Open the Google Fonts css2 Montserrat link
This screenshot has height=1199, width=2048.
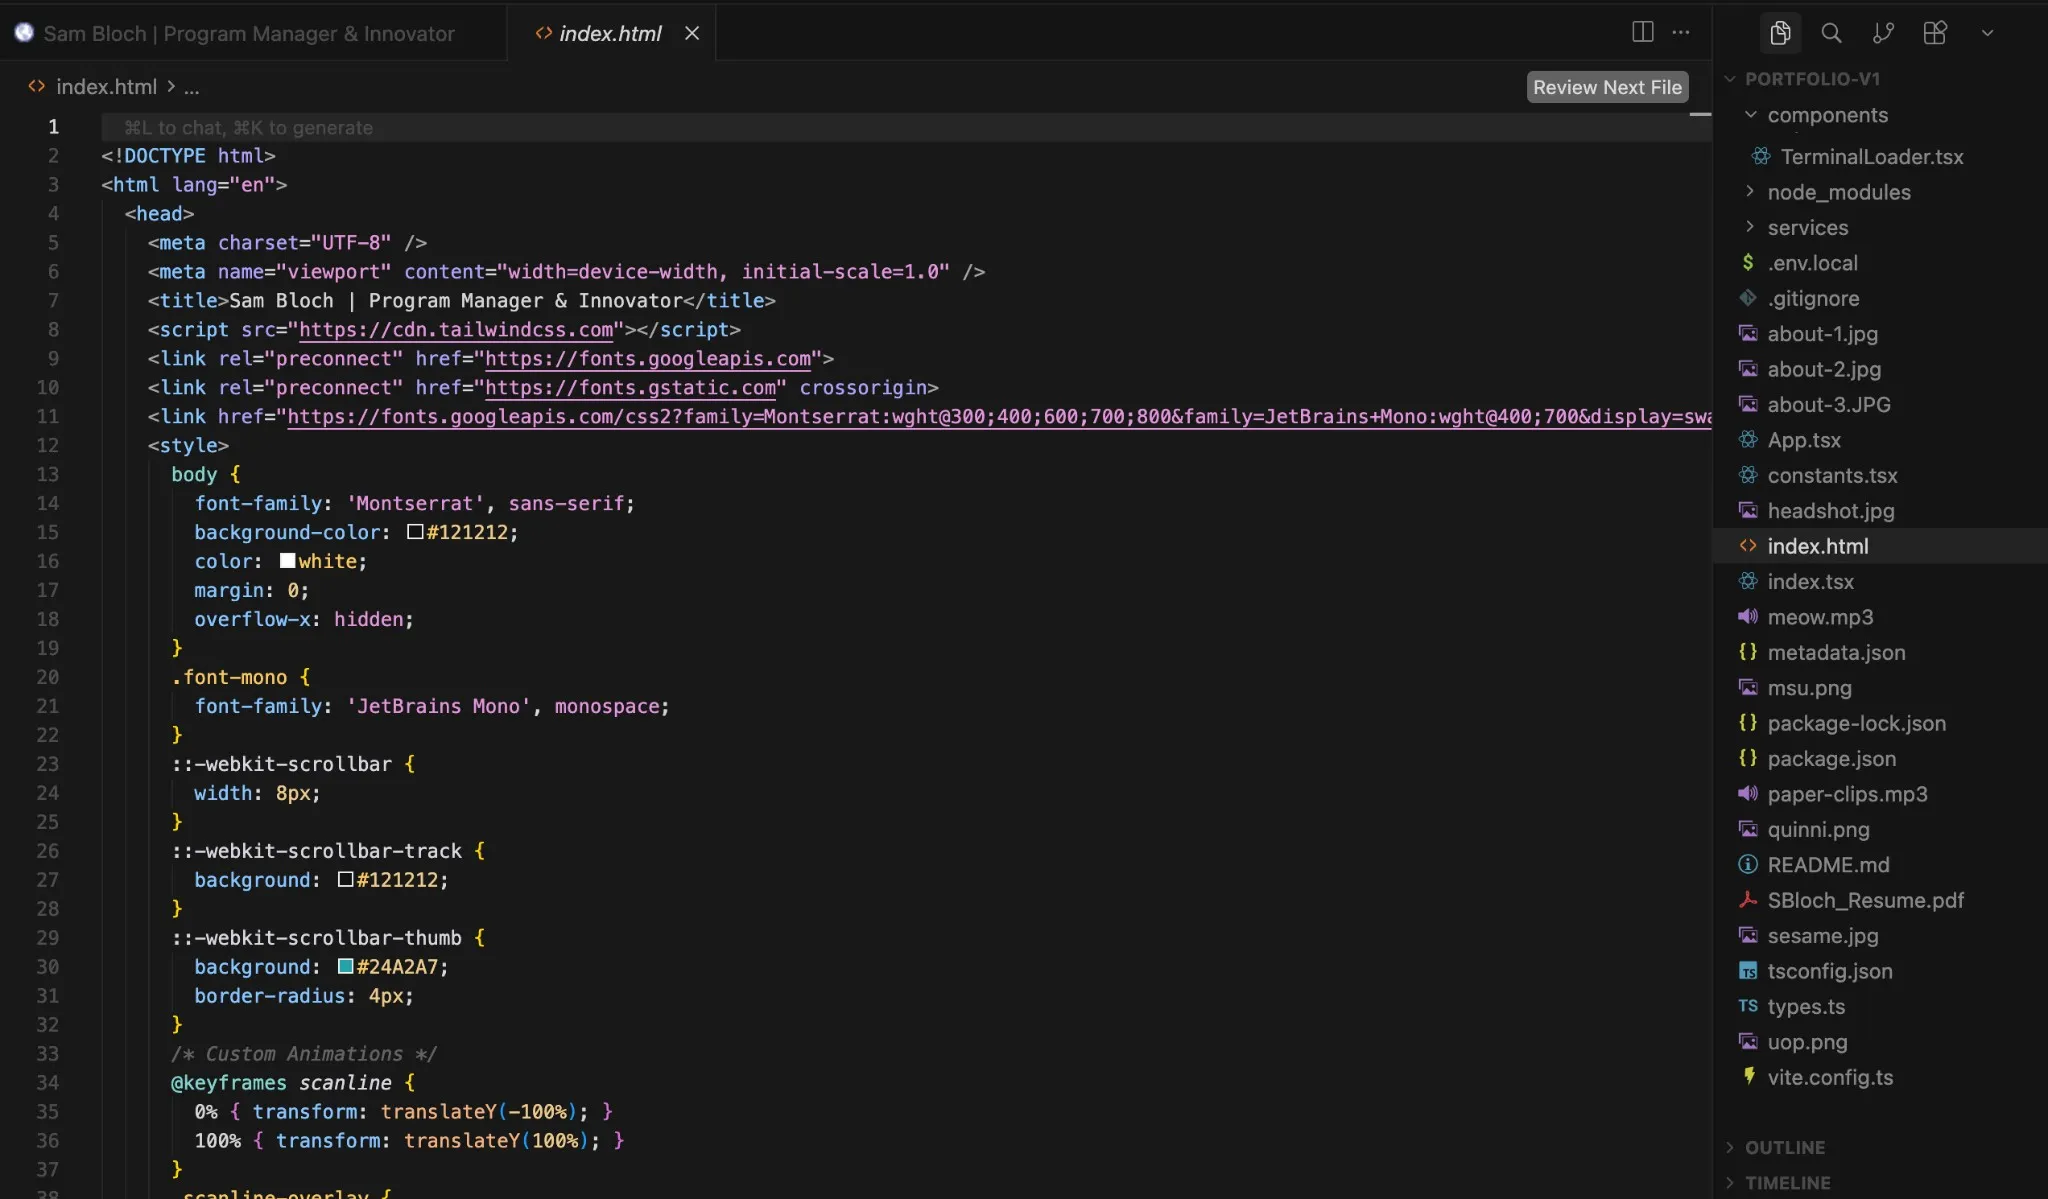tap(999, 417)
